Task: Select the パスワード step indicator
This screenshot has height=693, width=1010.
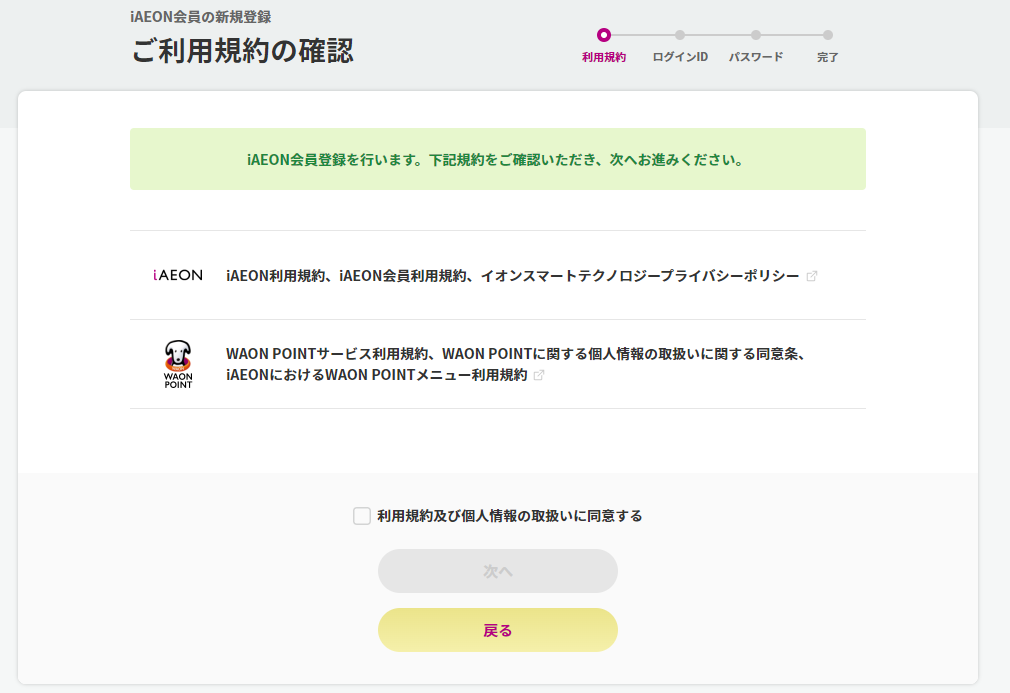Action: point(756,45)
